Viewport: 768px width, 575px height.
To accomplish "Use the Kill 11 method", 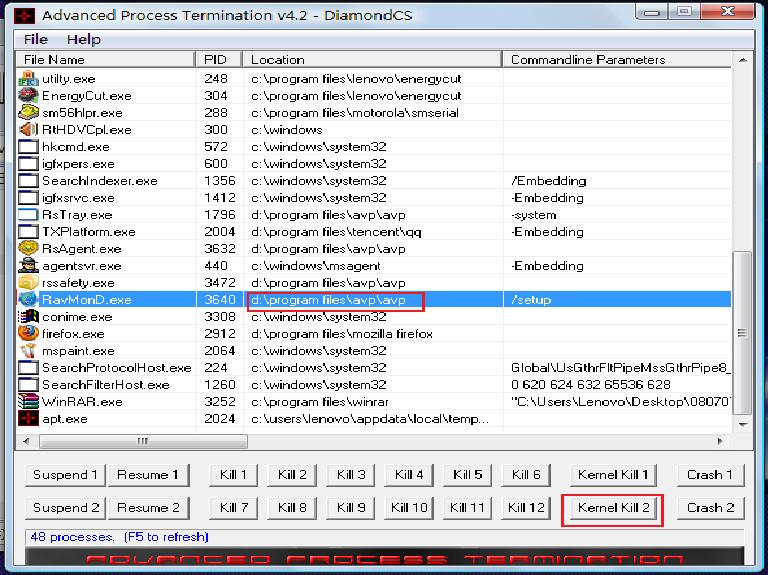I will (x=467, y=507).
